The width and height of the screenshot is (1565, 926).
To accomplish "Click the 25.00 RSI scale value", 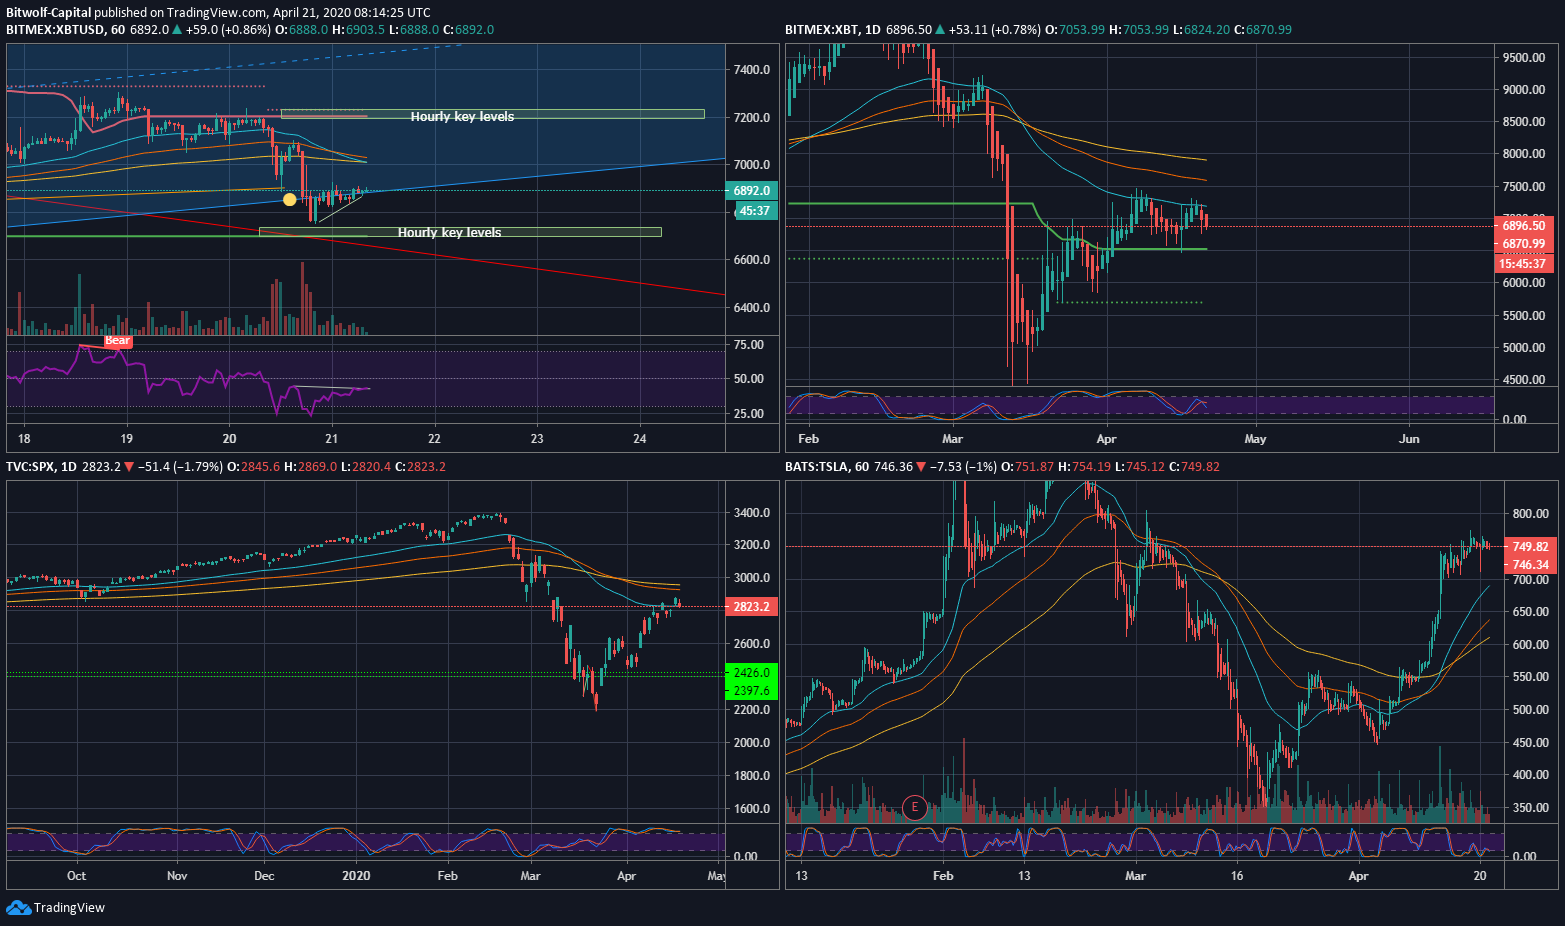I will coord(749,414).
